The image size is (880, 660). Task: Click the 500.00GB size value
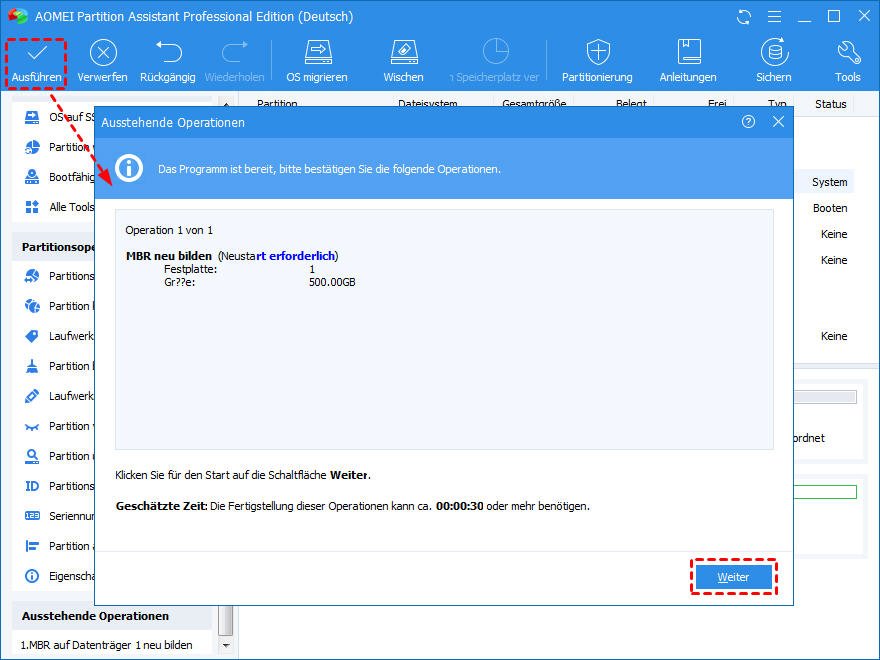pyautogui.click(x=332, y=282)
